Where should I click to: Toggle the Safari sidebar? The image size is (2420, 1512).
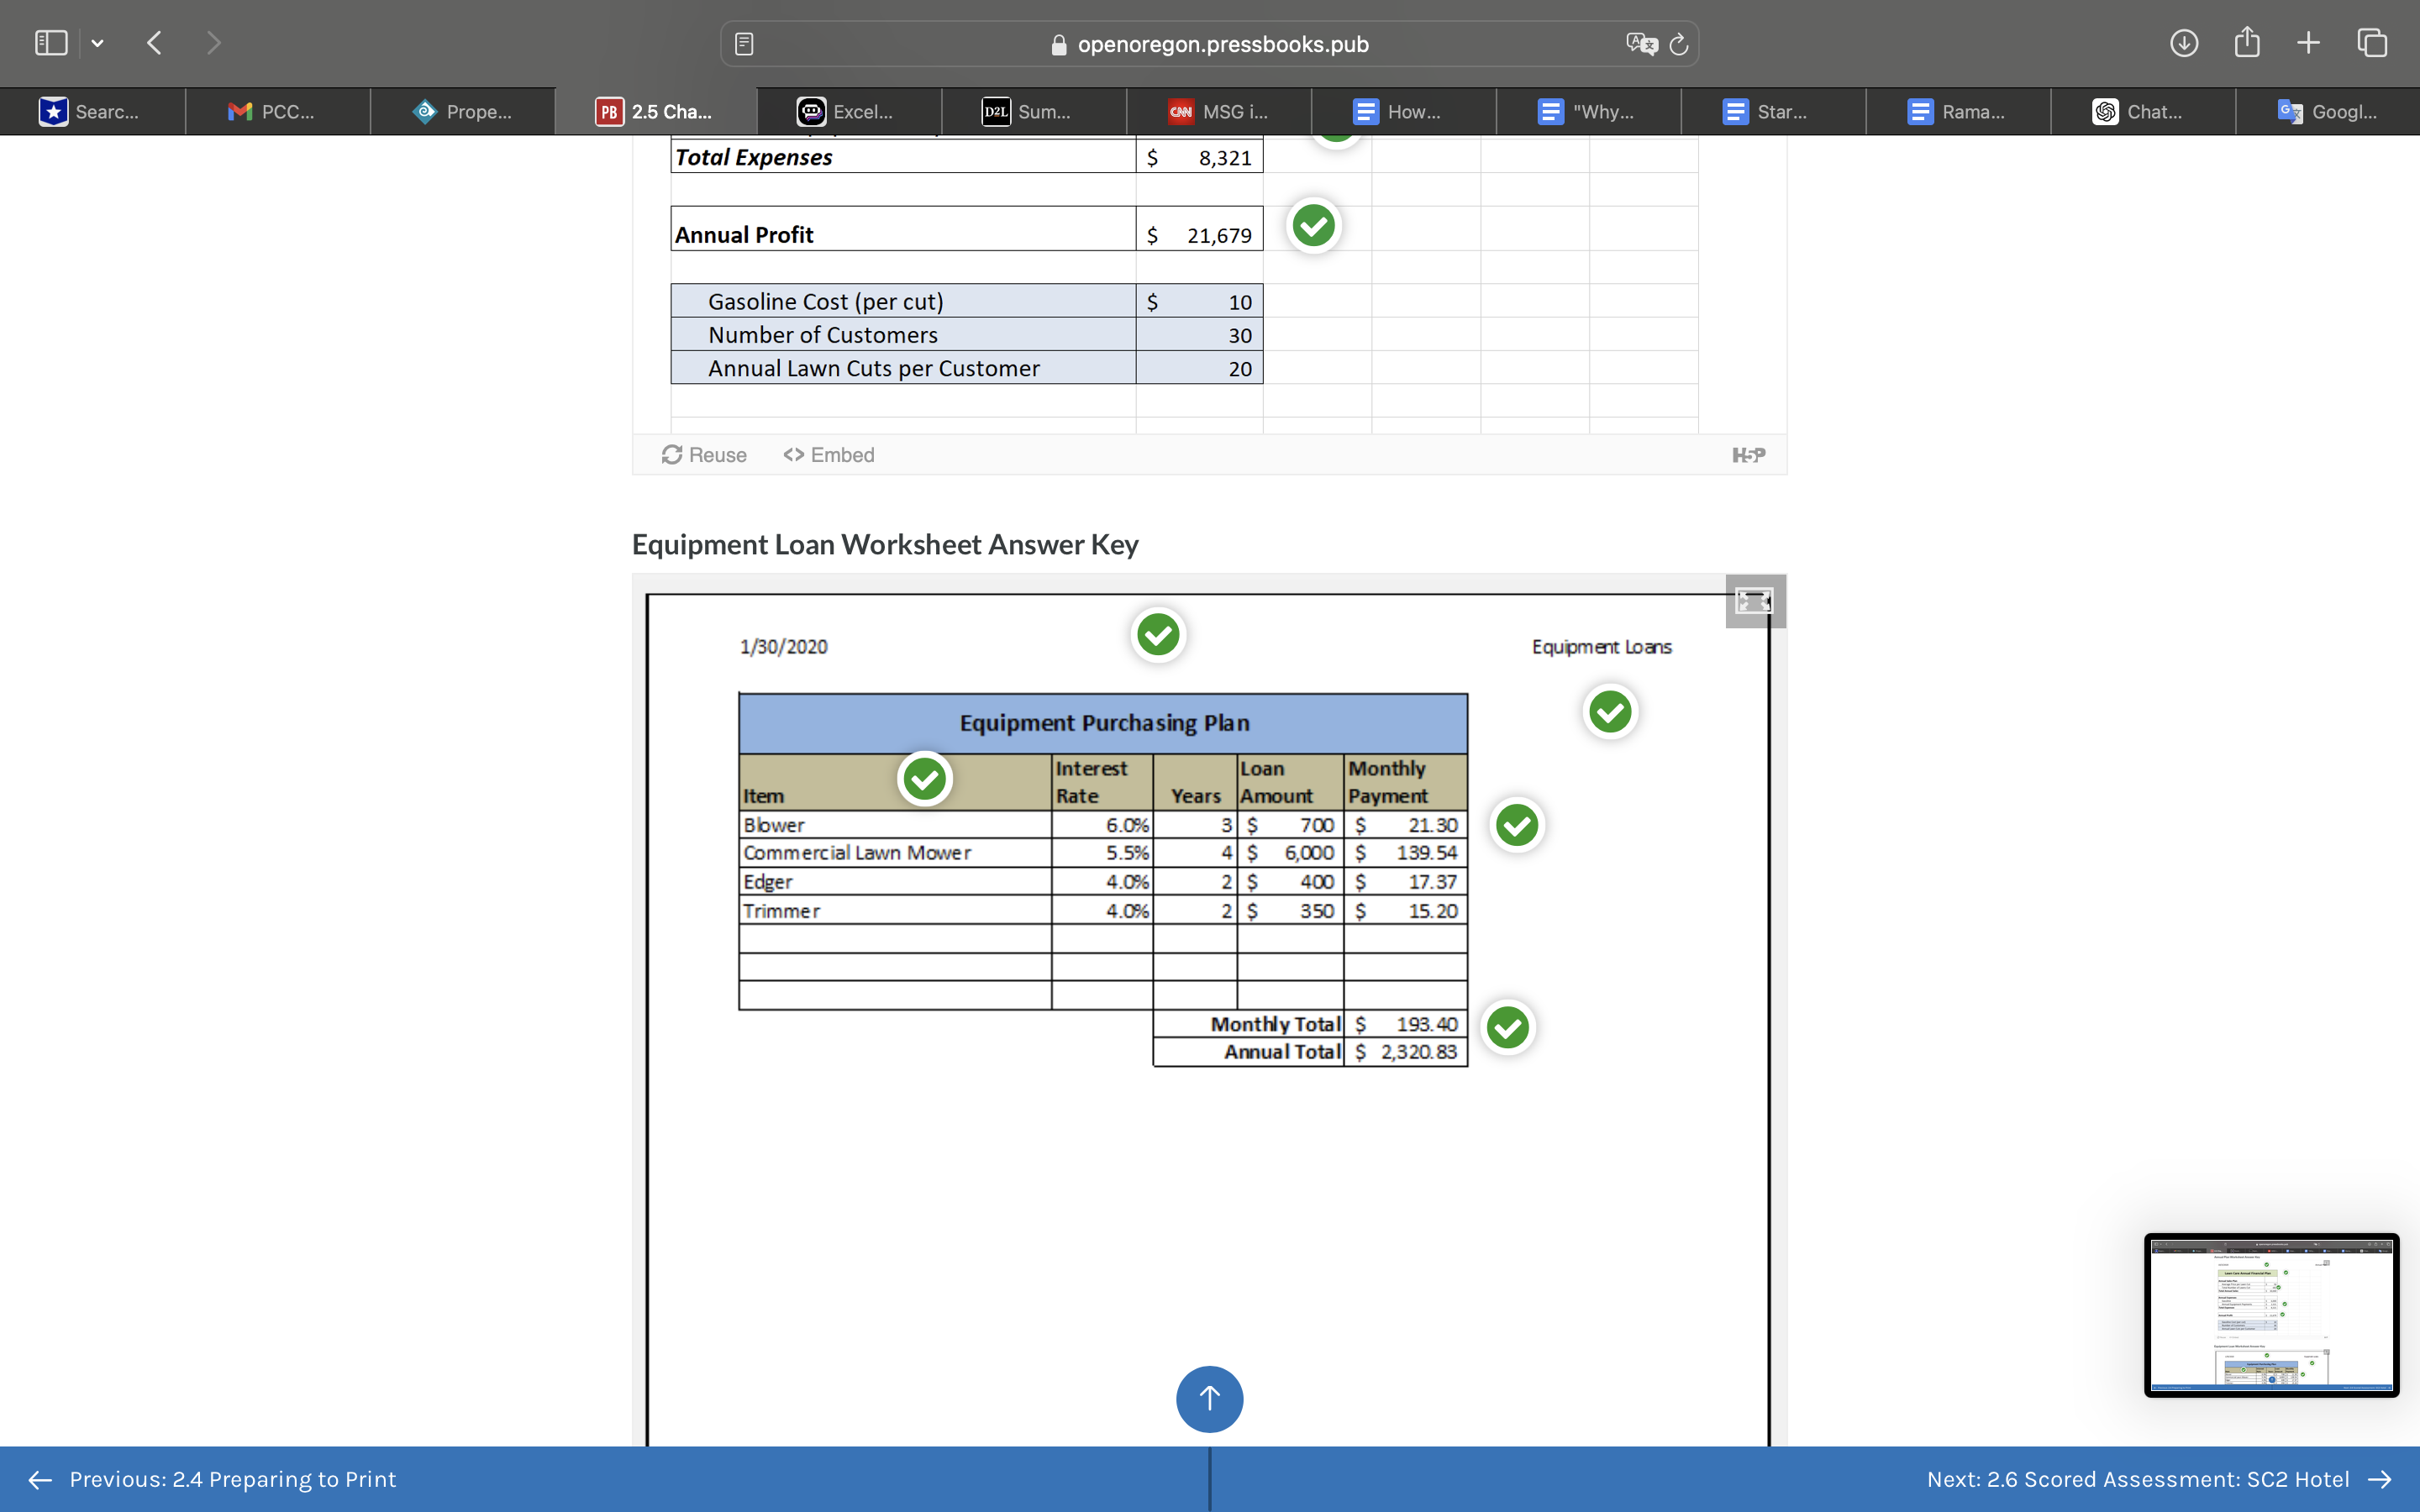click(x=50, y=42)
